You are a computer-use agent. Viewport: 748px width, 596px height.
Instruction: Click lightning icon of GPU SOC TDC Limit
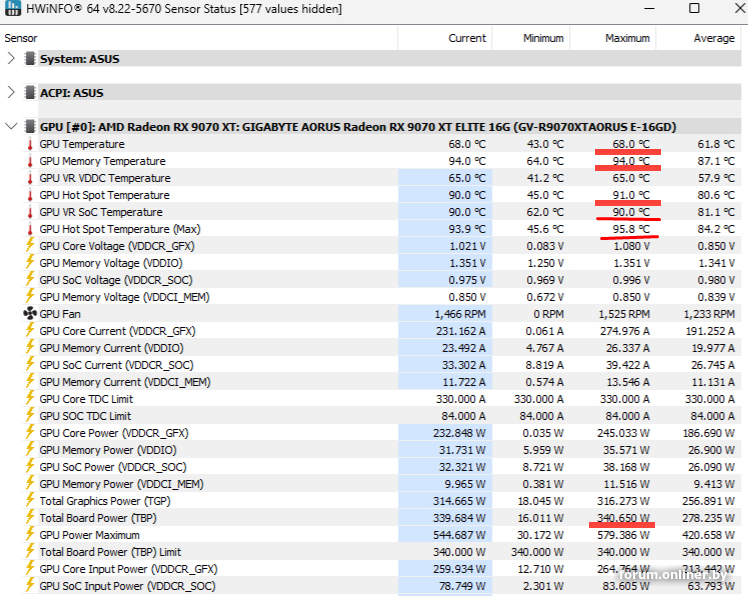[30, 416]
